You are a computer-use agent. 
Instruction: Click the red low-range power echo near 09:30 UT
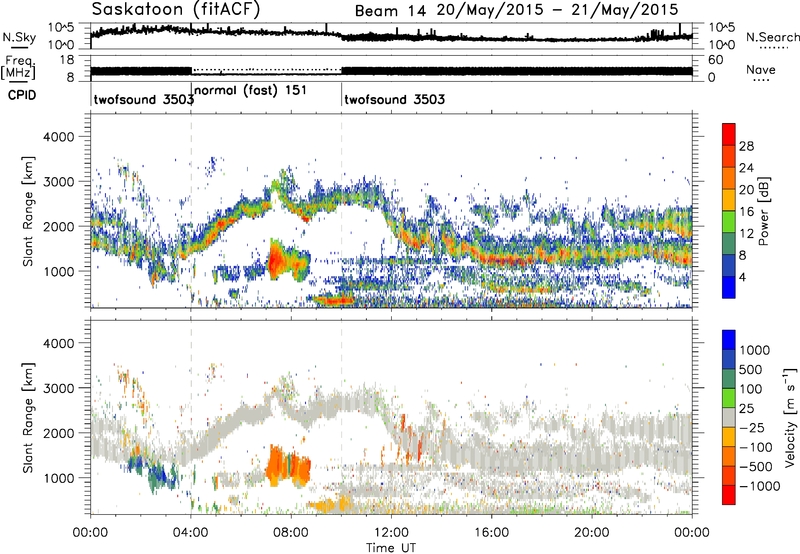pos(333,300)
